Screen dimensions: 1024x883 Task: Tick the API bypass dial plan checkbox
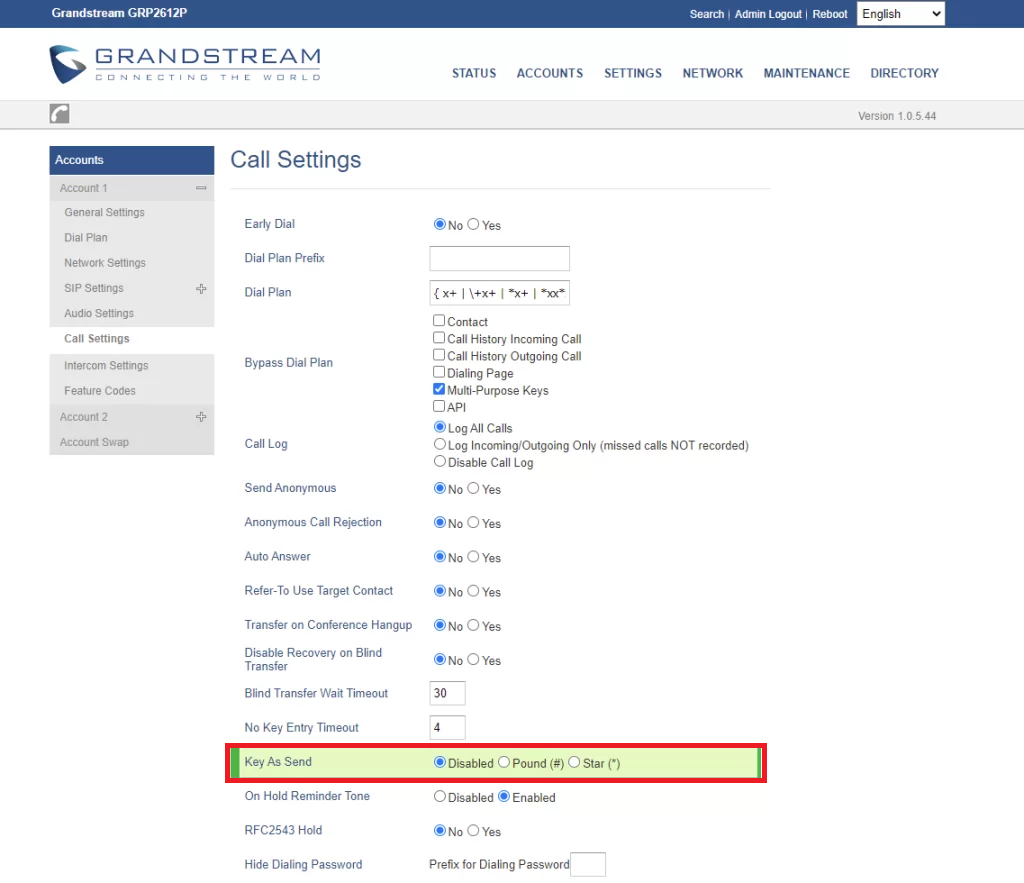(439, 407)
